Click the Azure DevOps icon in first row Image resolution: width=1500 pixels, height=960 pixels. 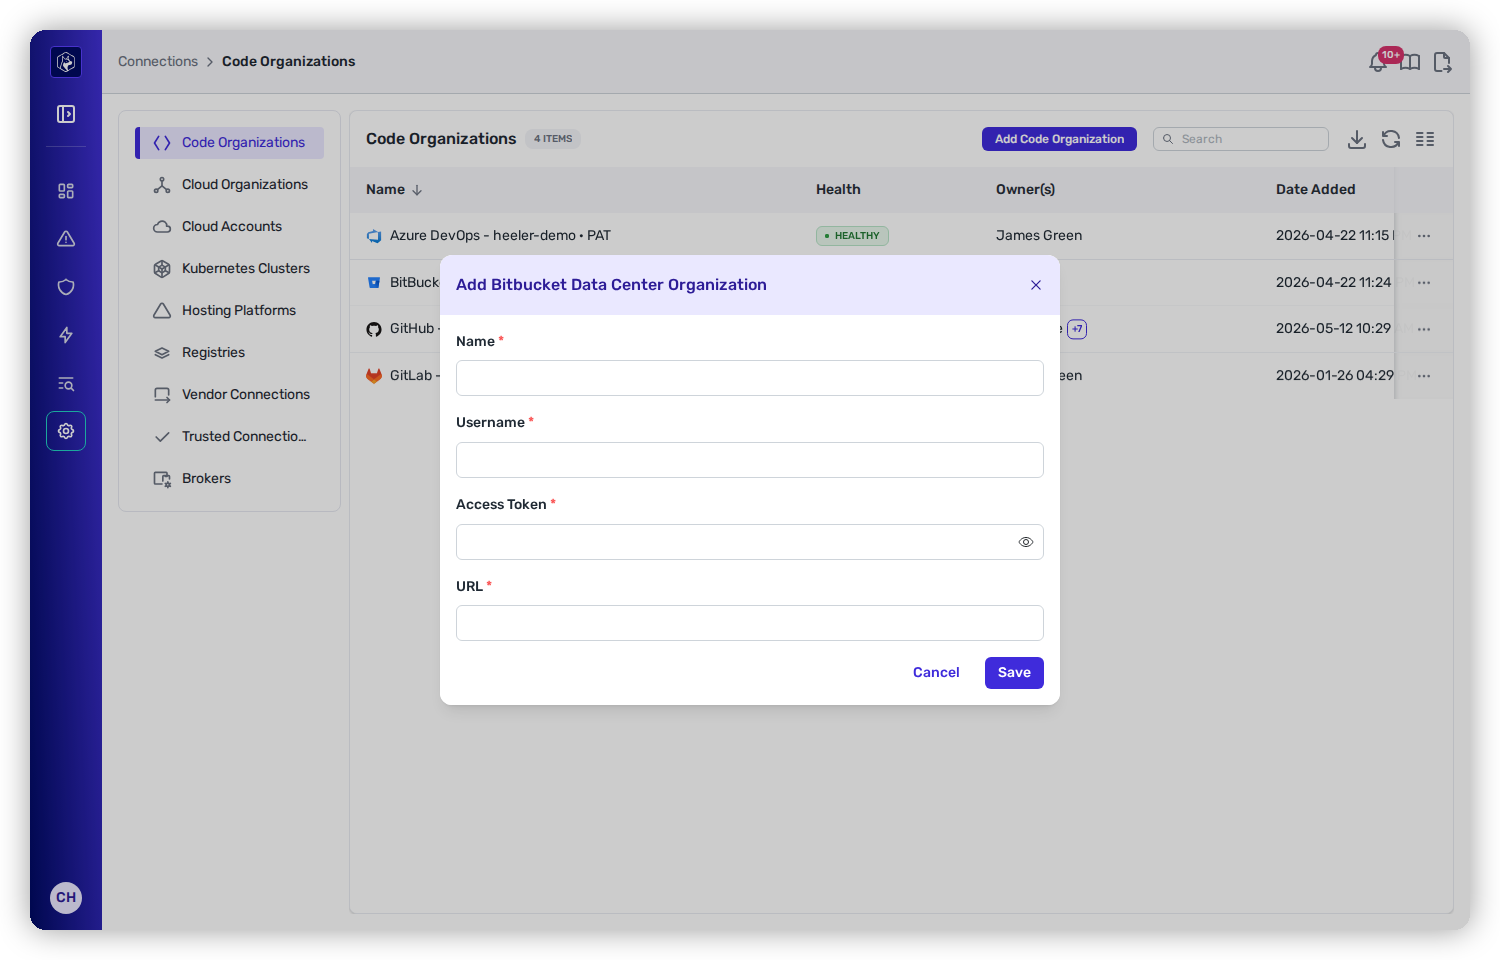click(x=374, y=236)
